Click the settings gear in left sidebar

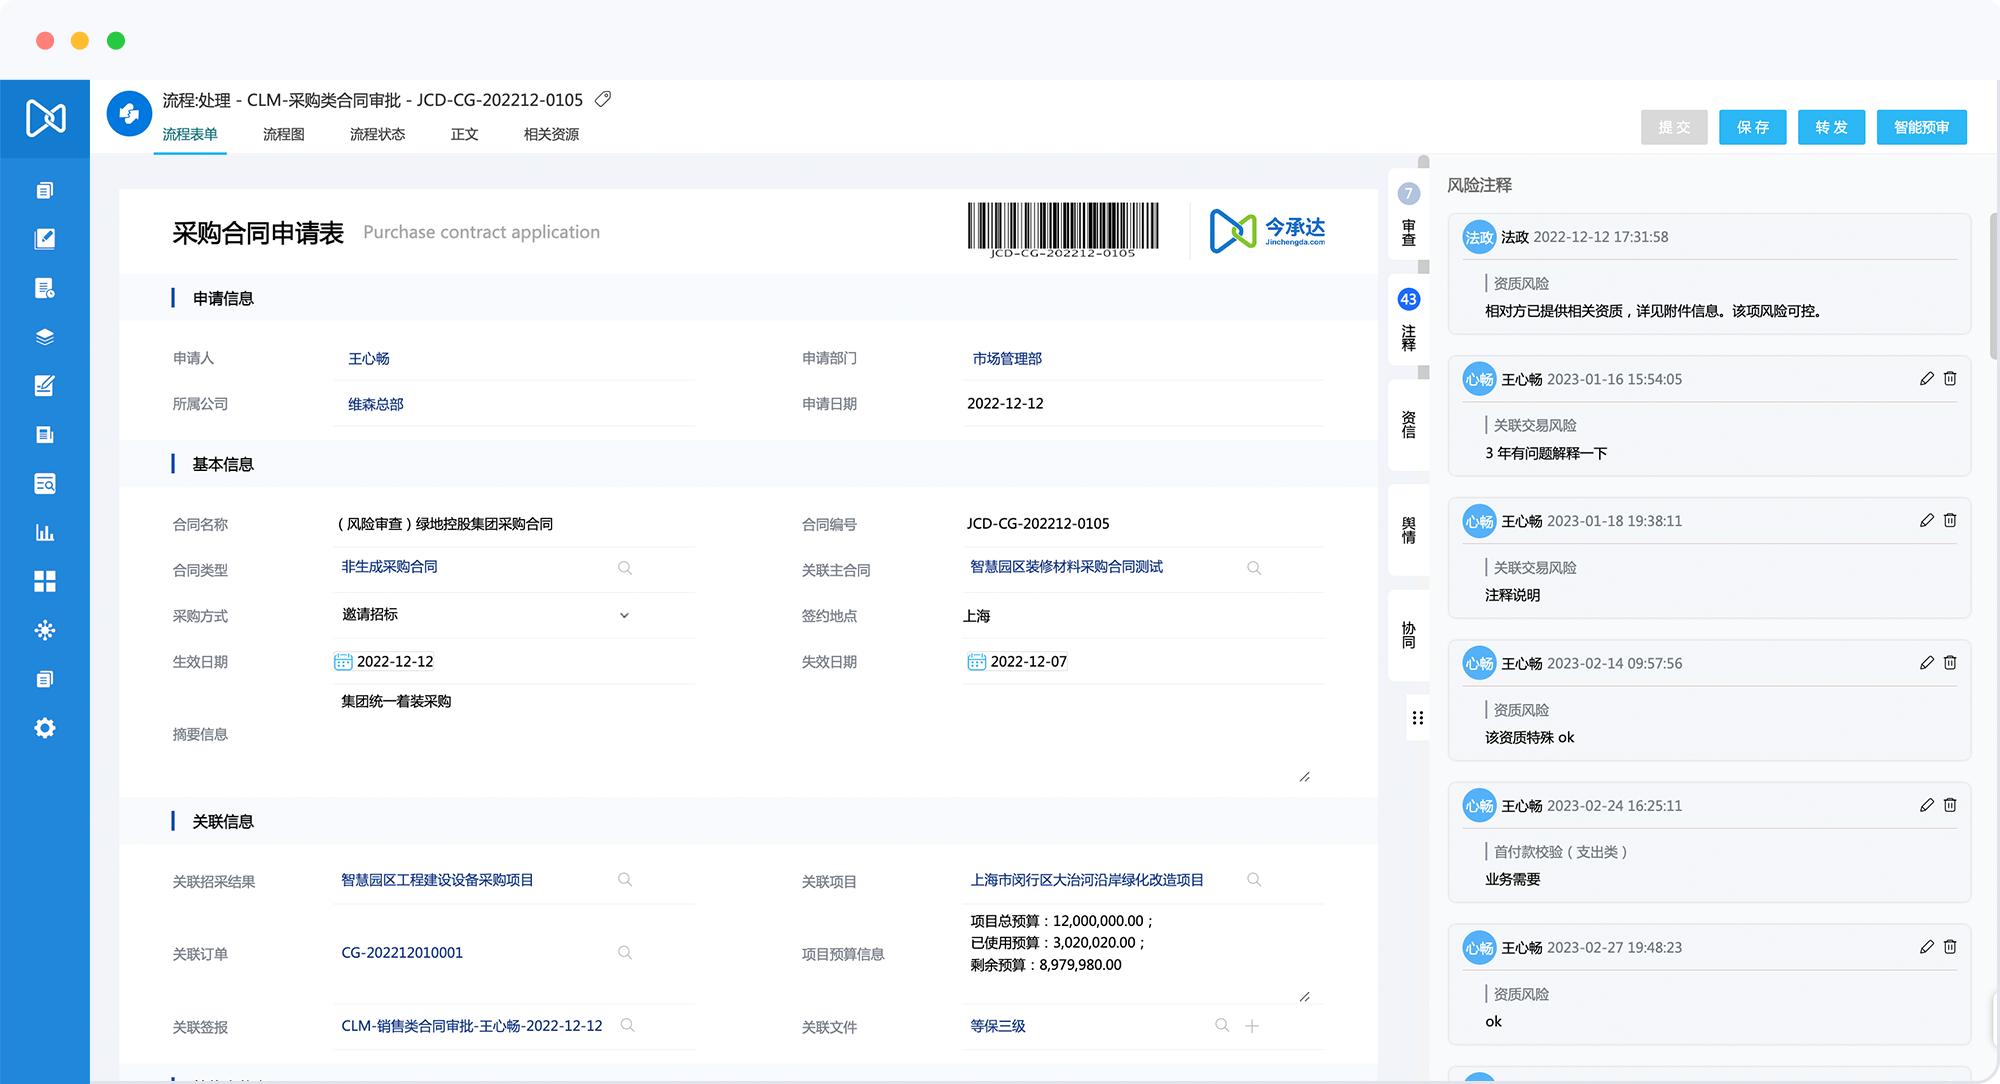point(44,728)
